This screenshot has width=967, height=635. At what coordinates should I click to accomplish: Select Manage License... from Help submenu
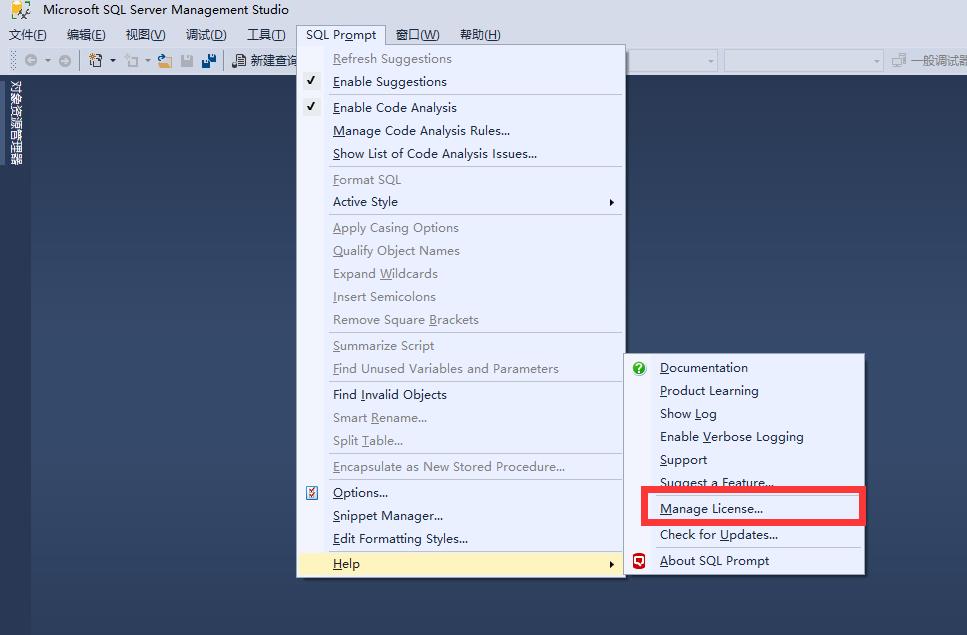coord(711,509)
